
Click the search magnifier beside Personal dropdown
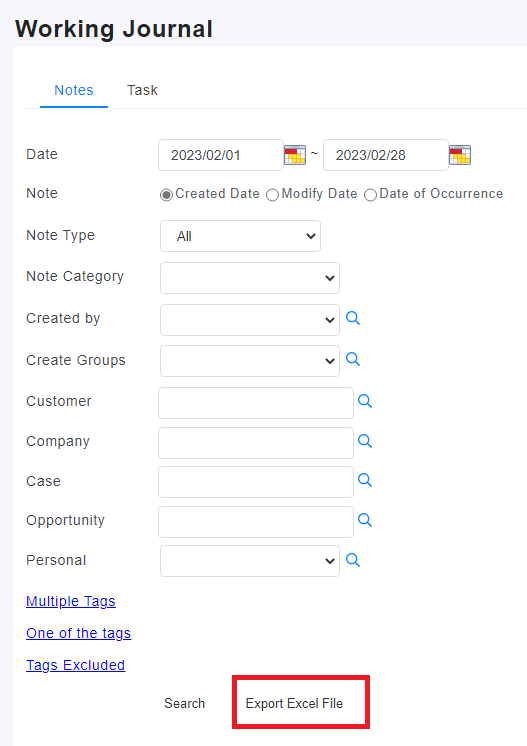pyautogui.click(x=353, y=560)
